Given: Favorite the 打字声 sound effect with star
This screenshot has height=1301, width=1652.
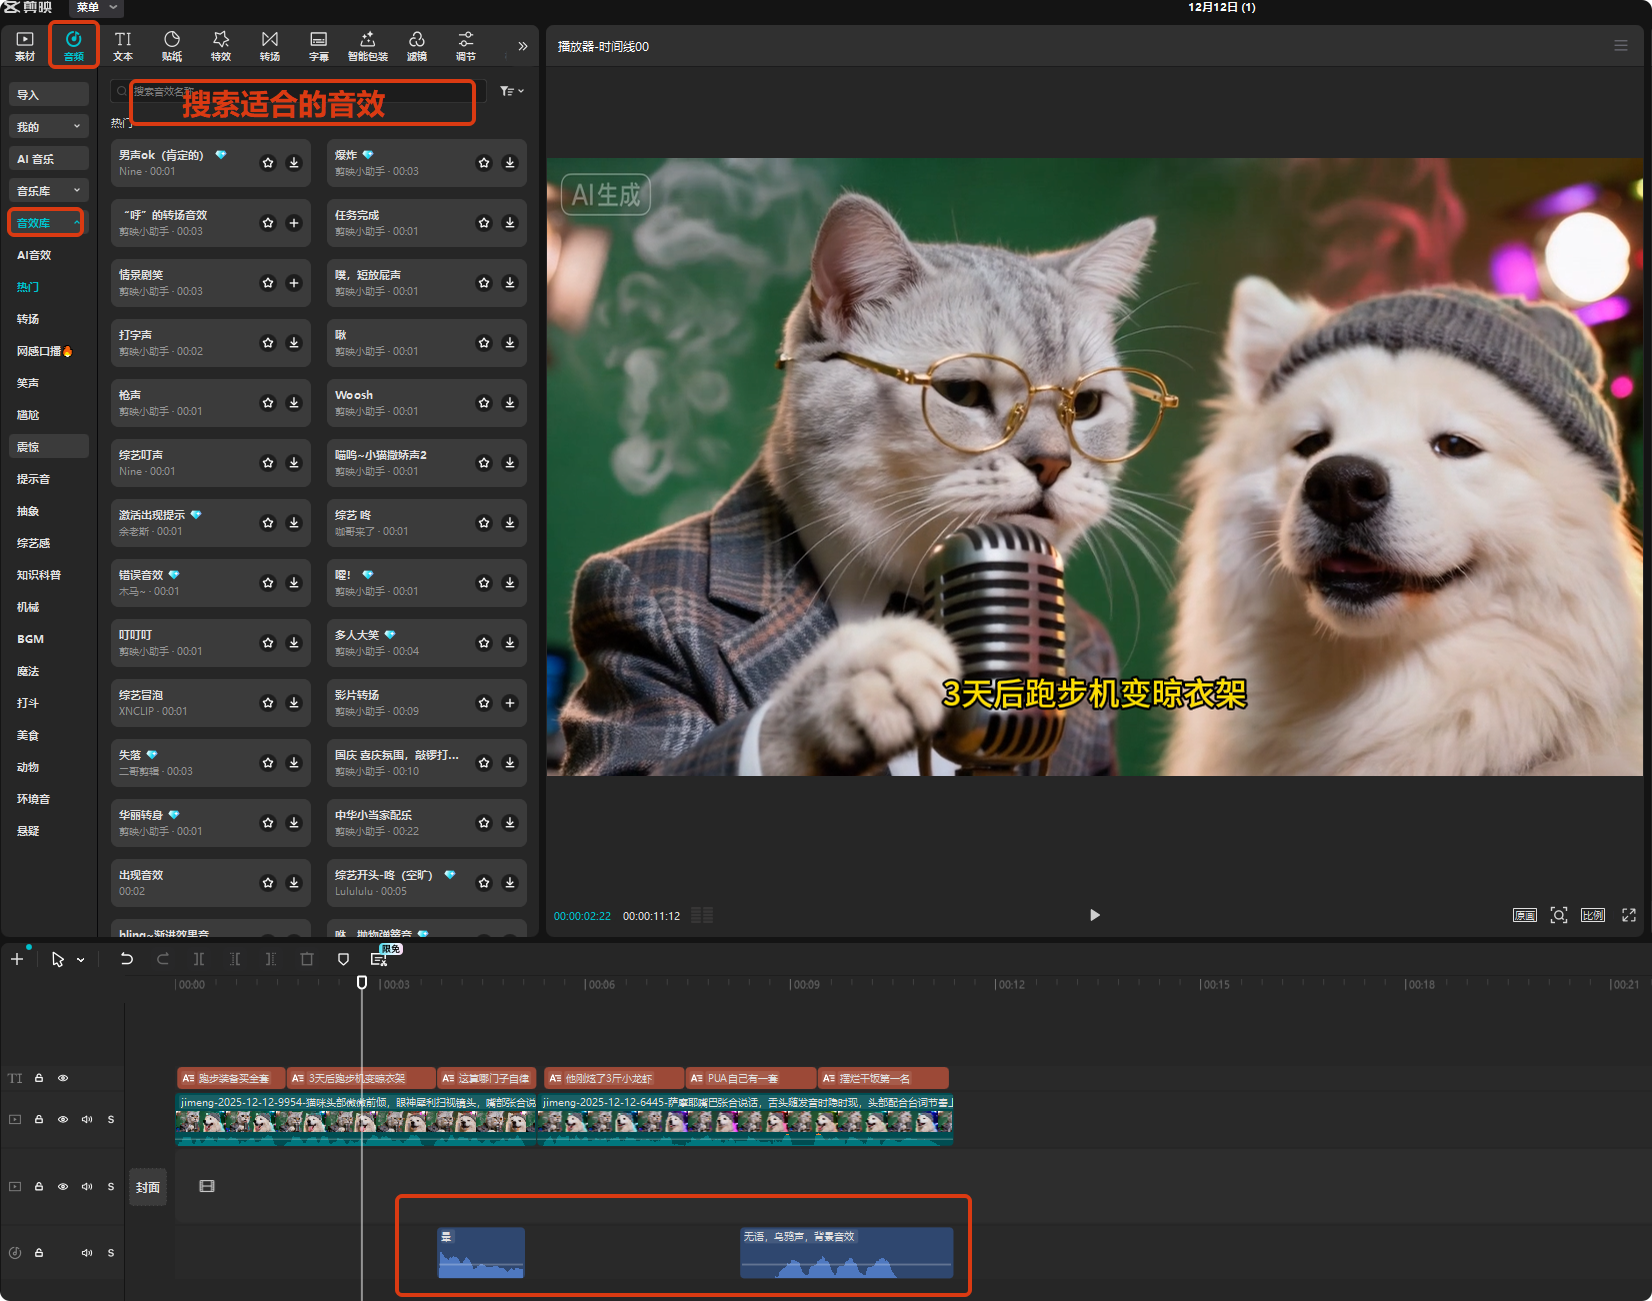Looking at the screenshot, I should tap(268, 343).
